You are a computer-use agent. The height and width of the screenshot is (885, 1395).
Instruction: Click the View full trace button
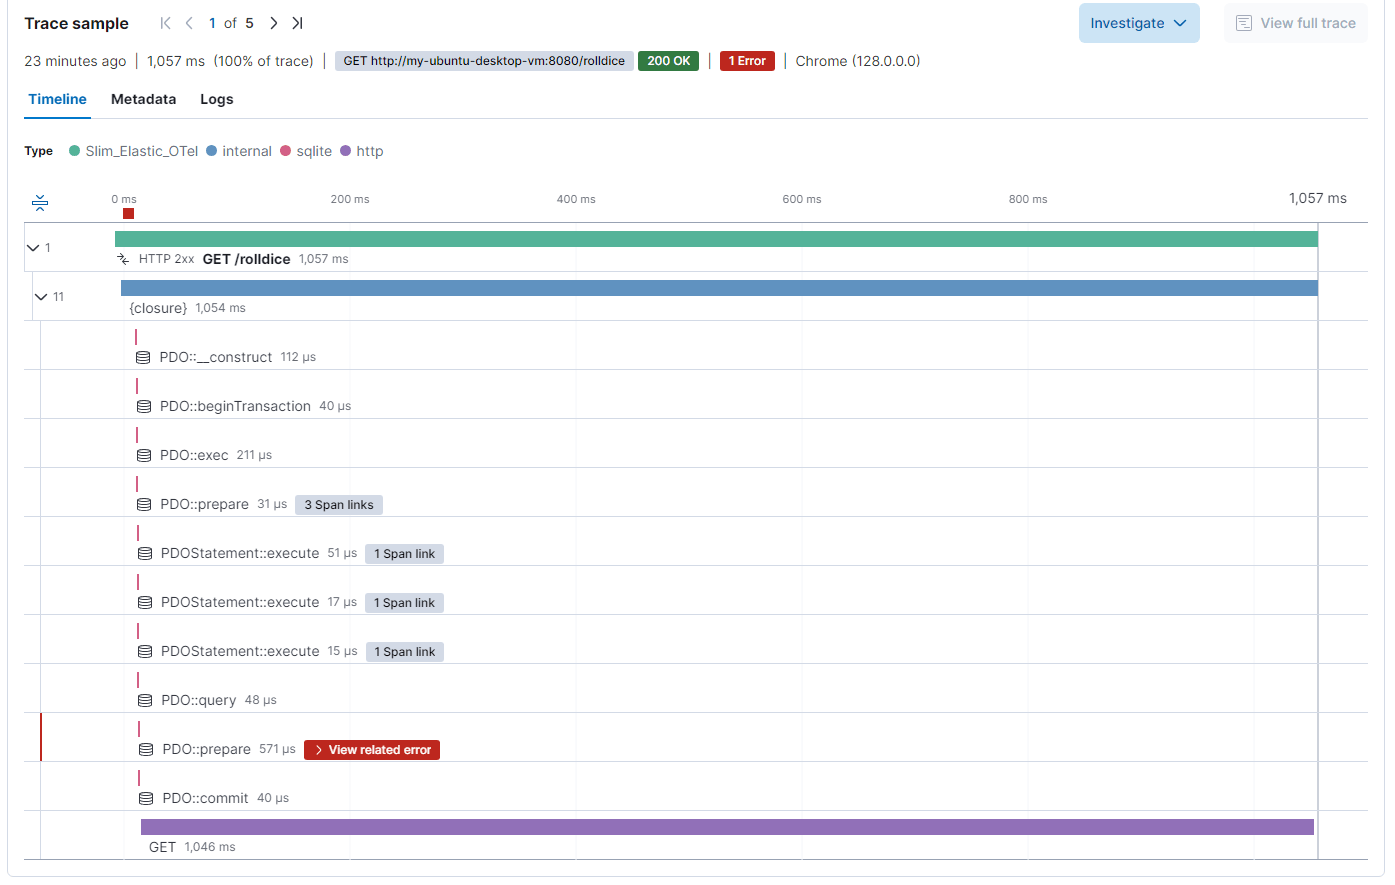(x=1296, y=22)
